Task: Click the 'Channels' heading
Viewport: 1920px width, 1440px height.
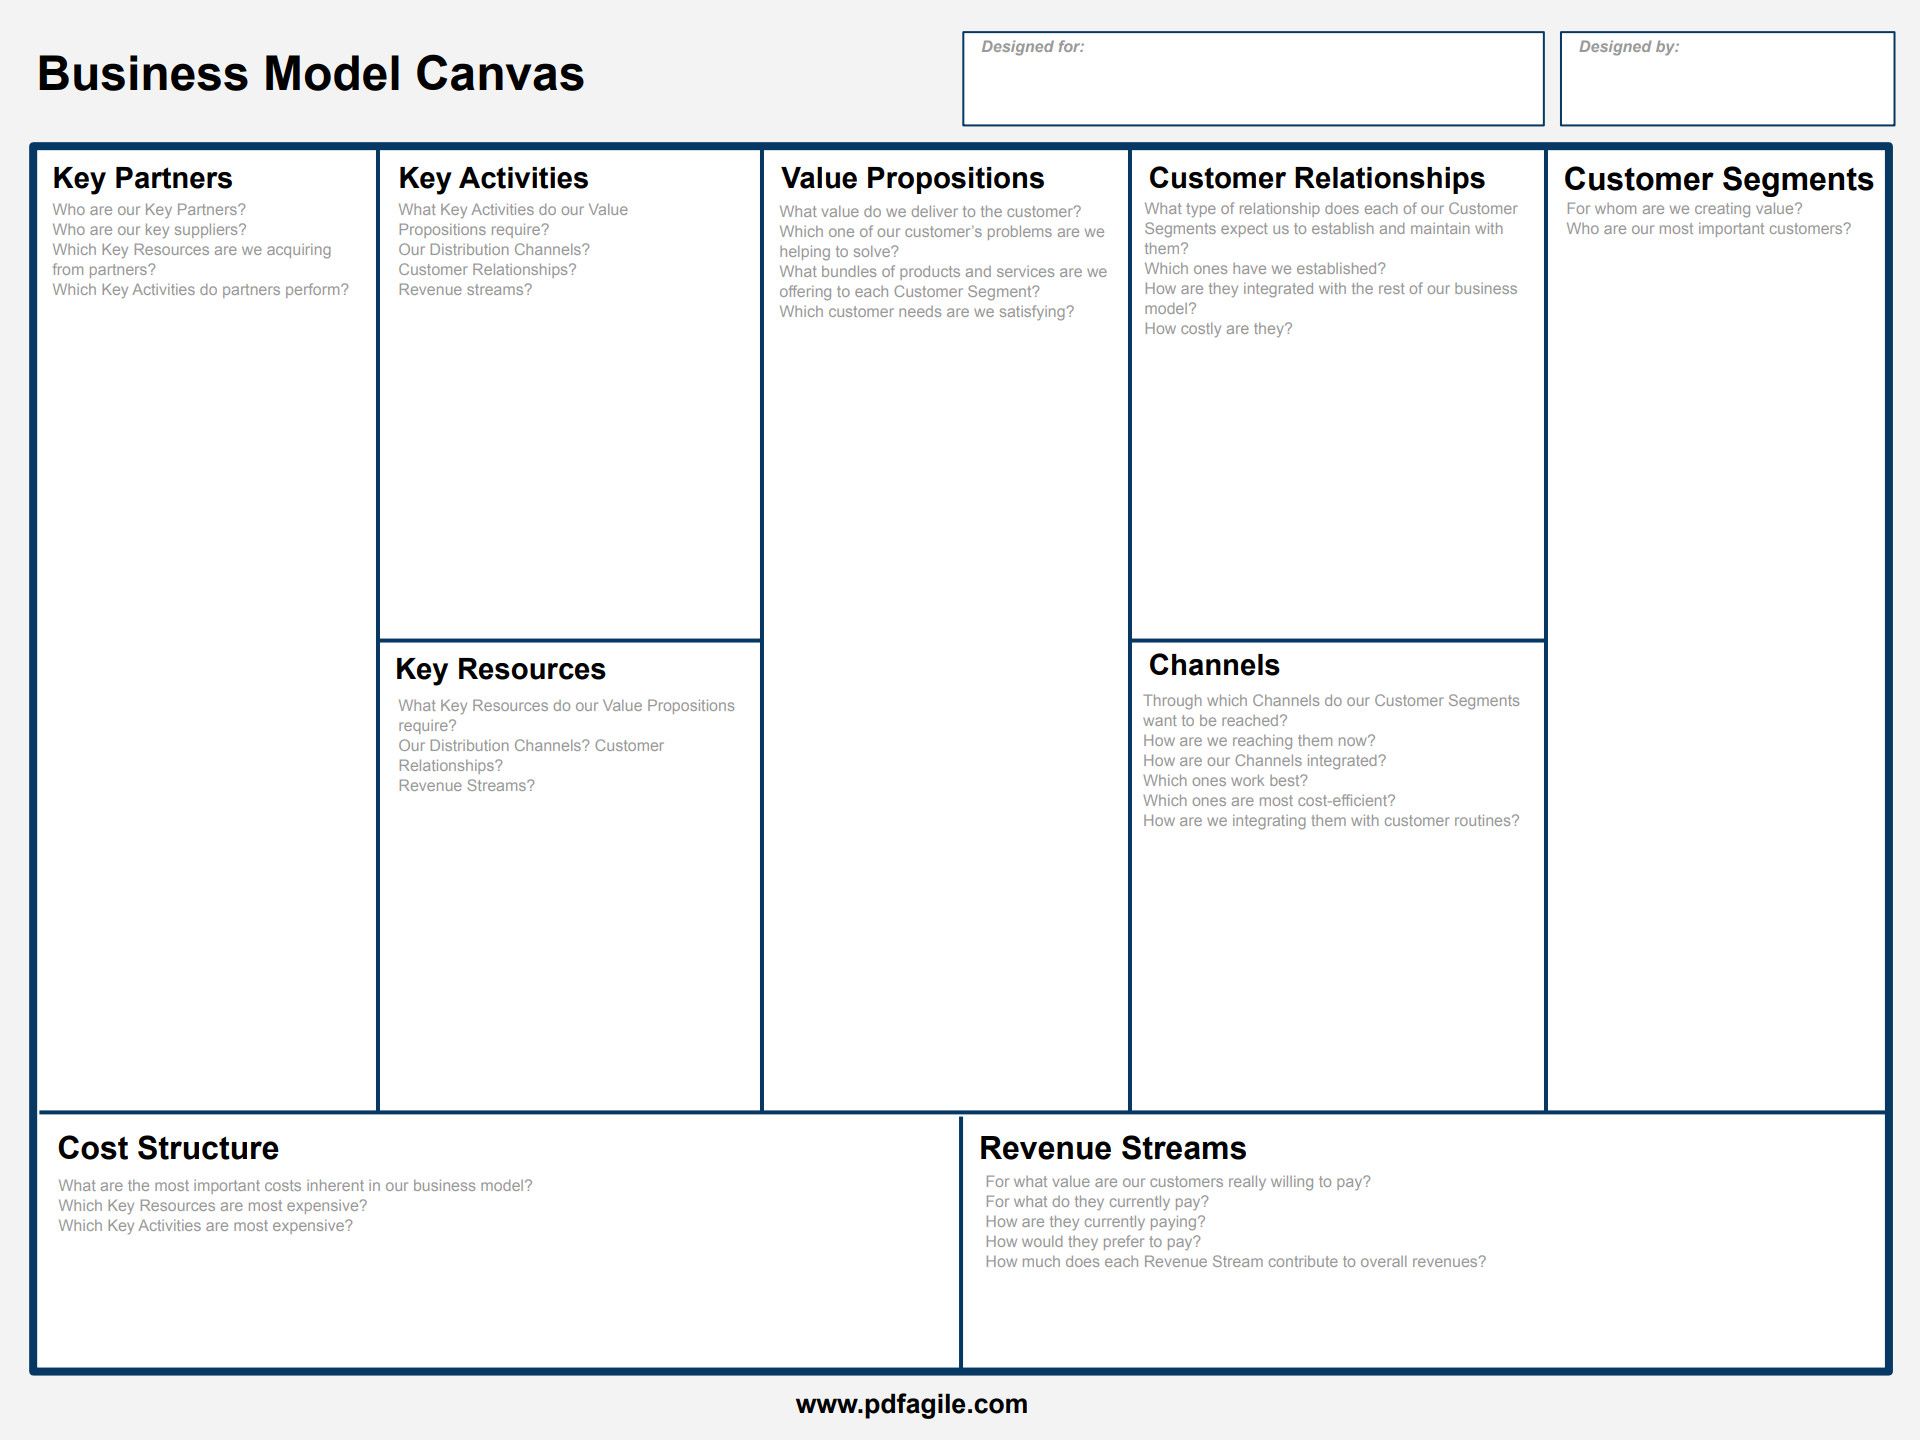Action: point(1214,665)
